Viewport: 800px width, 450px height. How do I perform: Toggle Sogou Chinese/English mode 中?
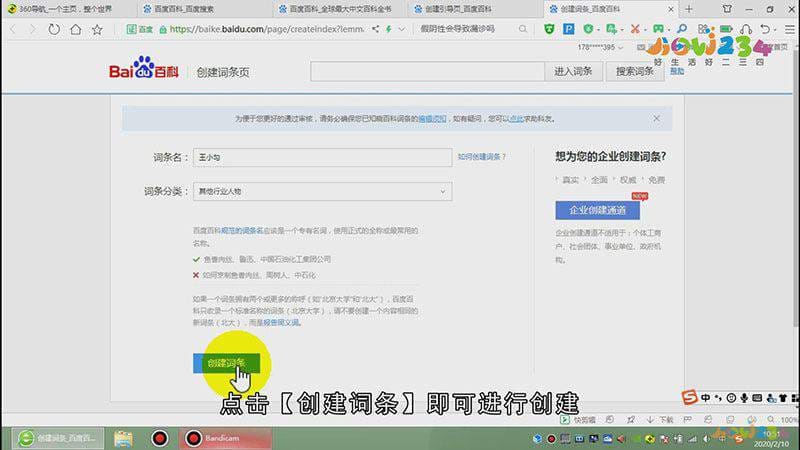click(705, 397)
